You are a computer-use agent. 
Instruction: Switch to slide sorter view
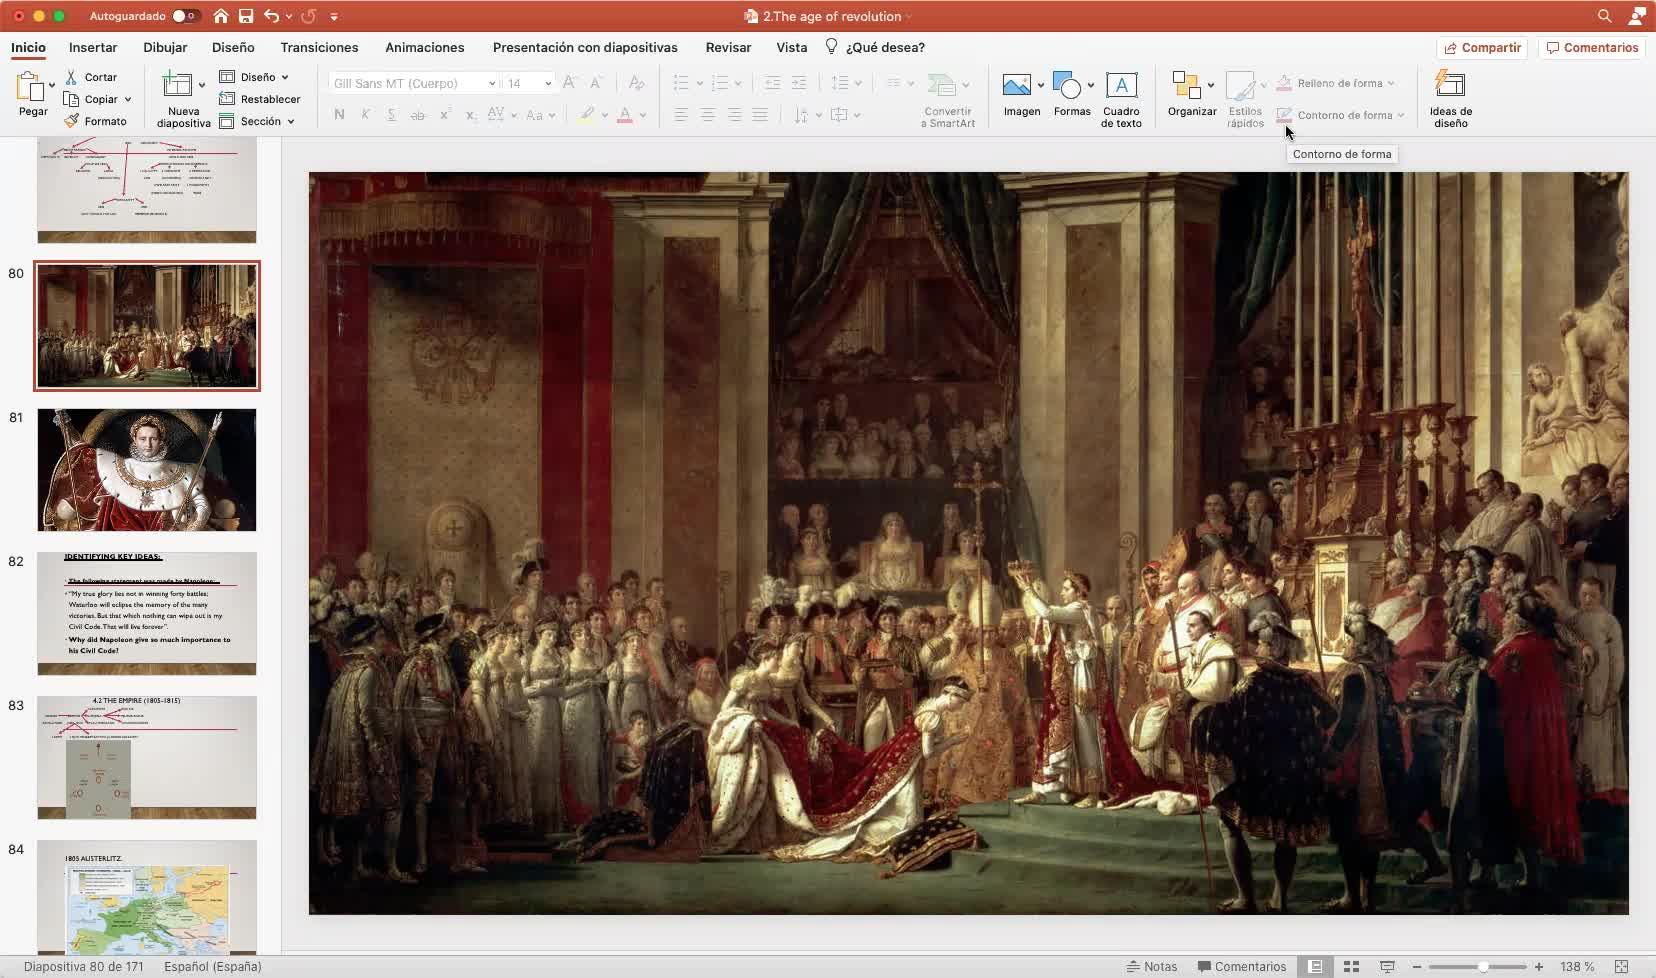1351,967
